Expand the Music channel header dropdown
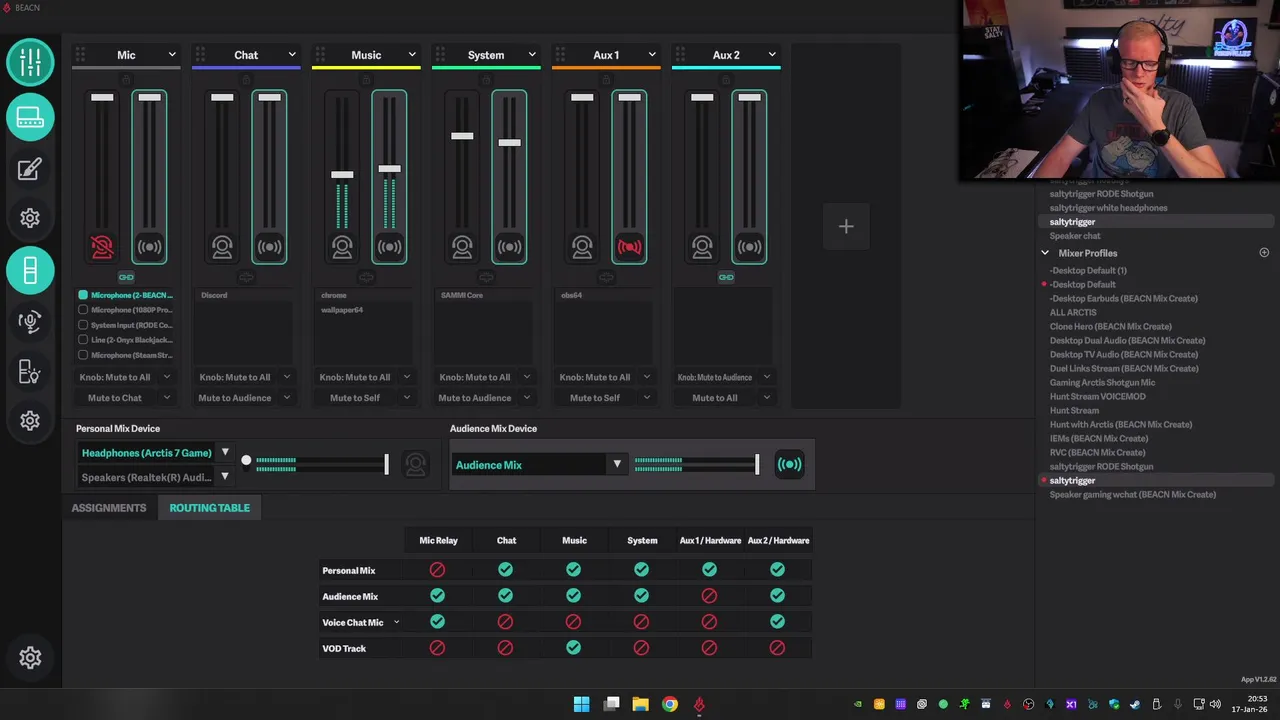 click(x=412, y=55)
